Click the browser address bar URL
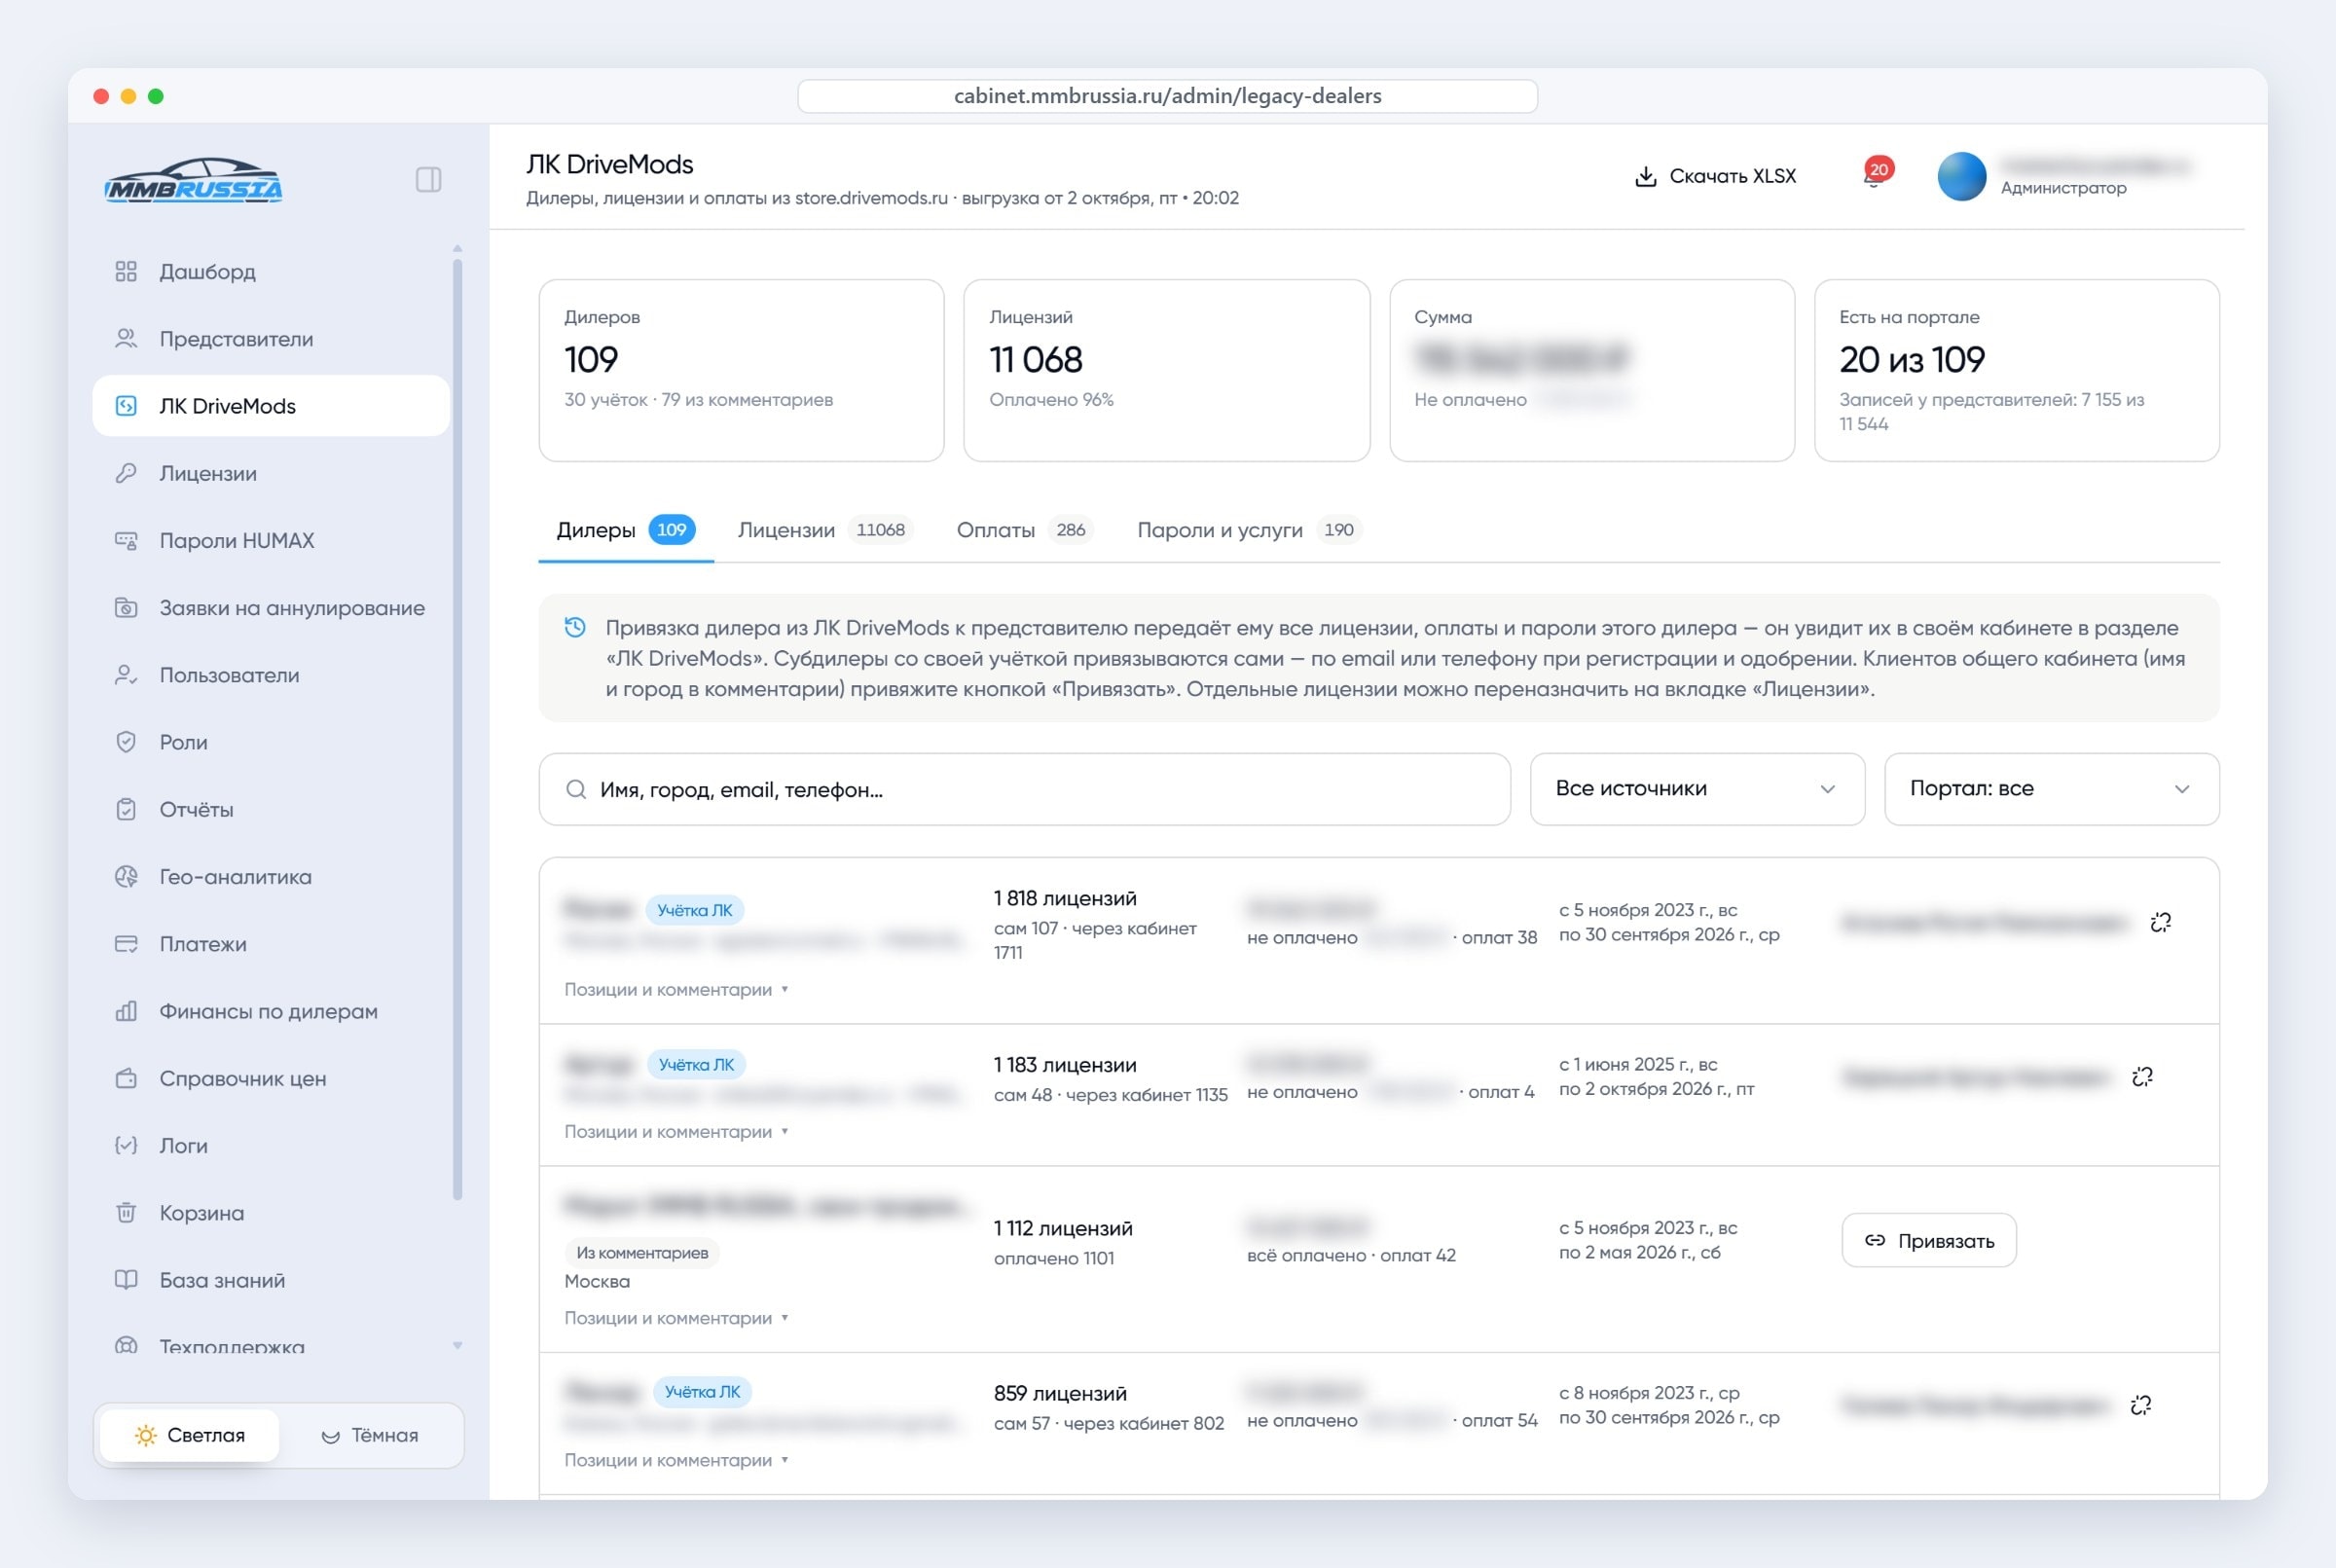Viewport: 2336px width, 1568px height. 1167,96
